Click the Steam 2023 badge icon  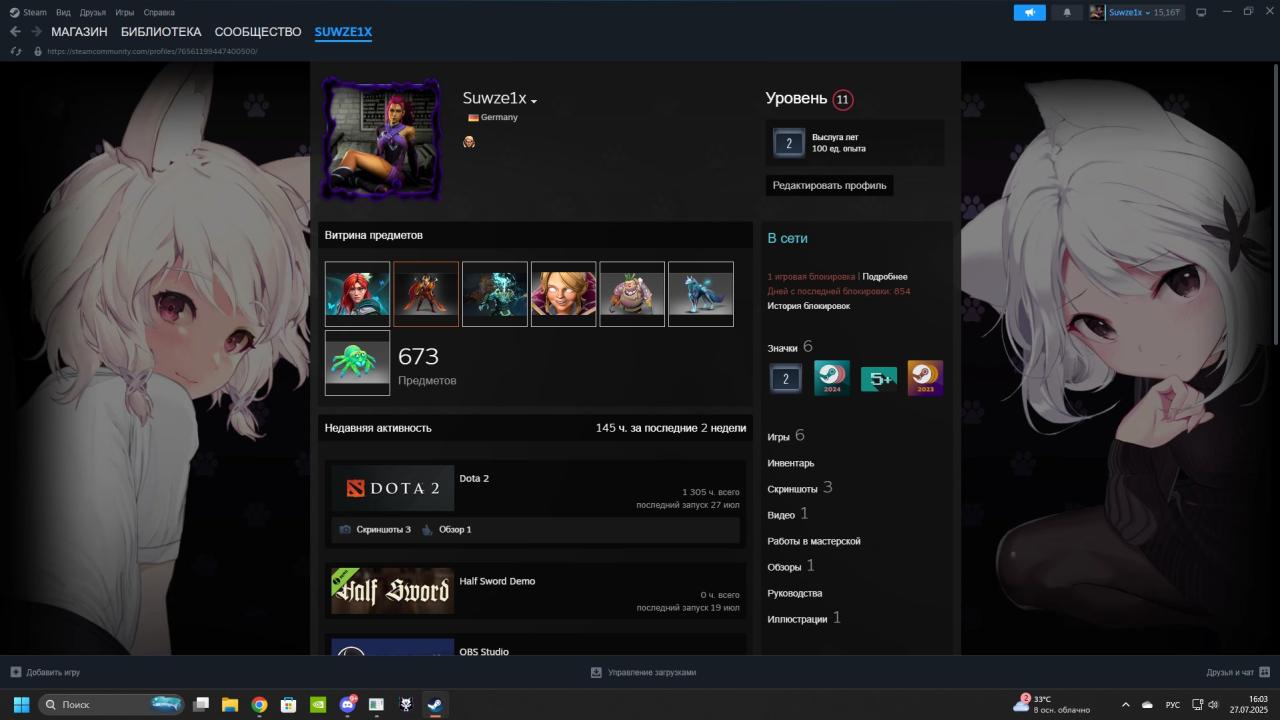pyautogui.click(x=925, y=378)
